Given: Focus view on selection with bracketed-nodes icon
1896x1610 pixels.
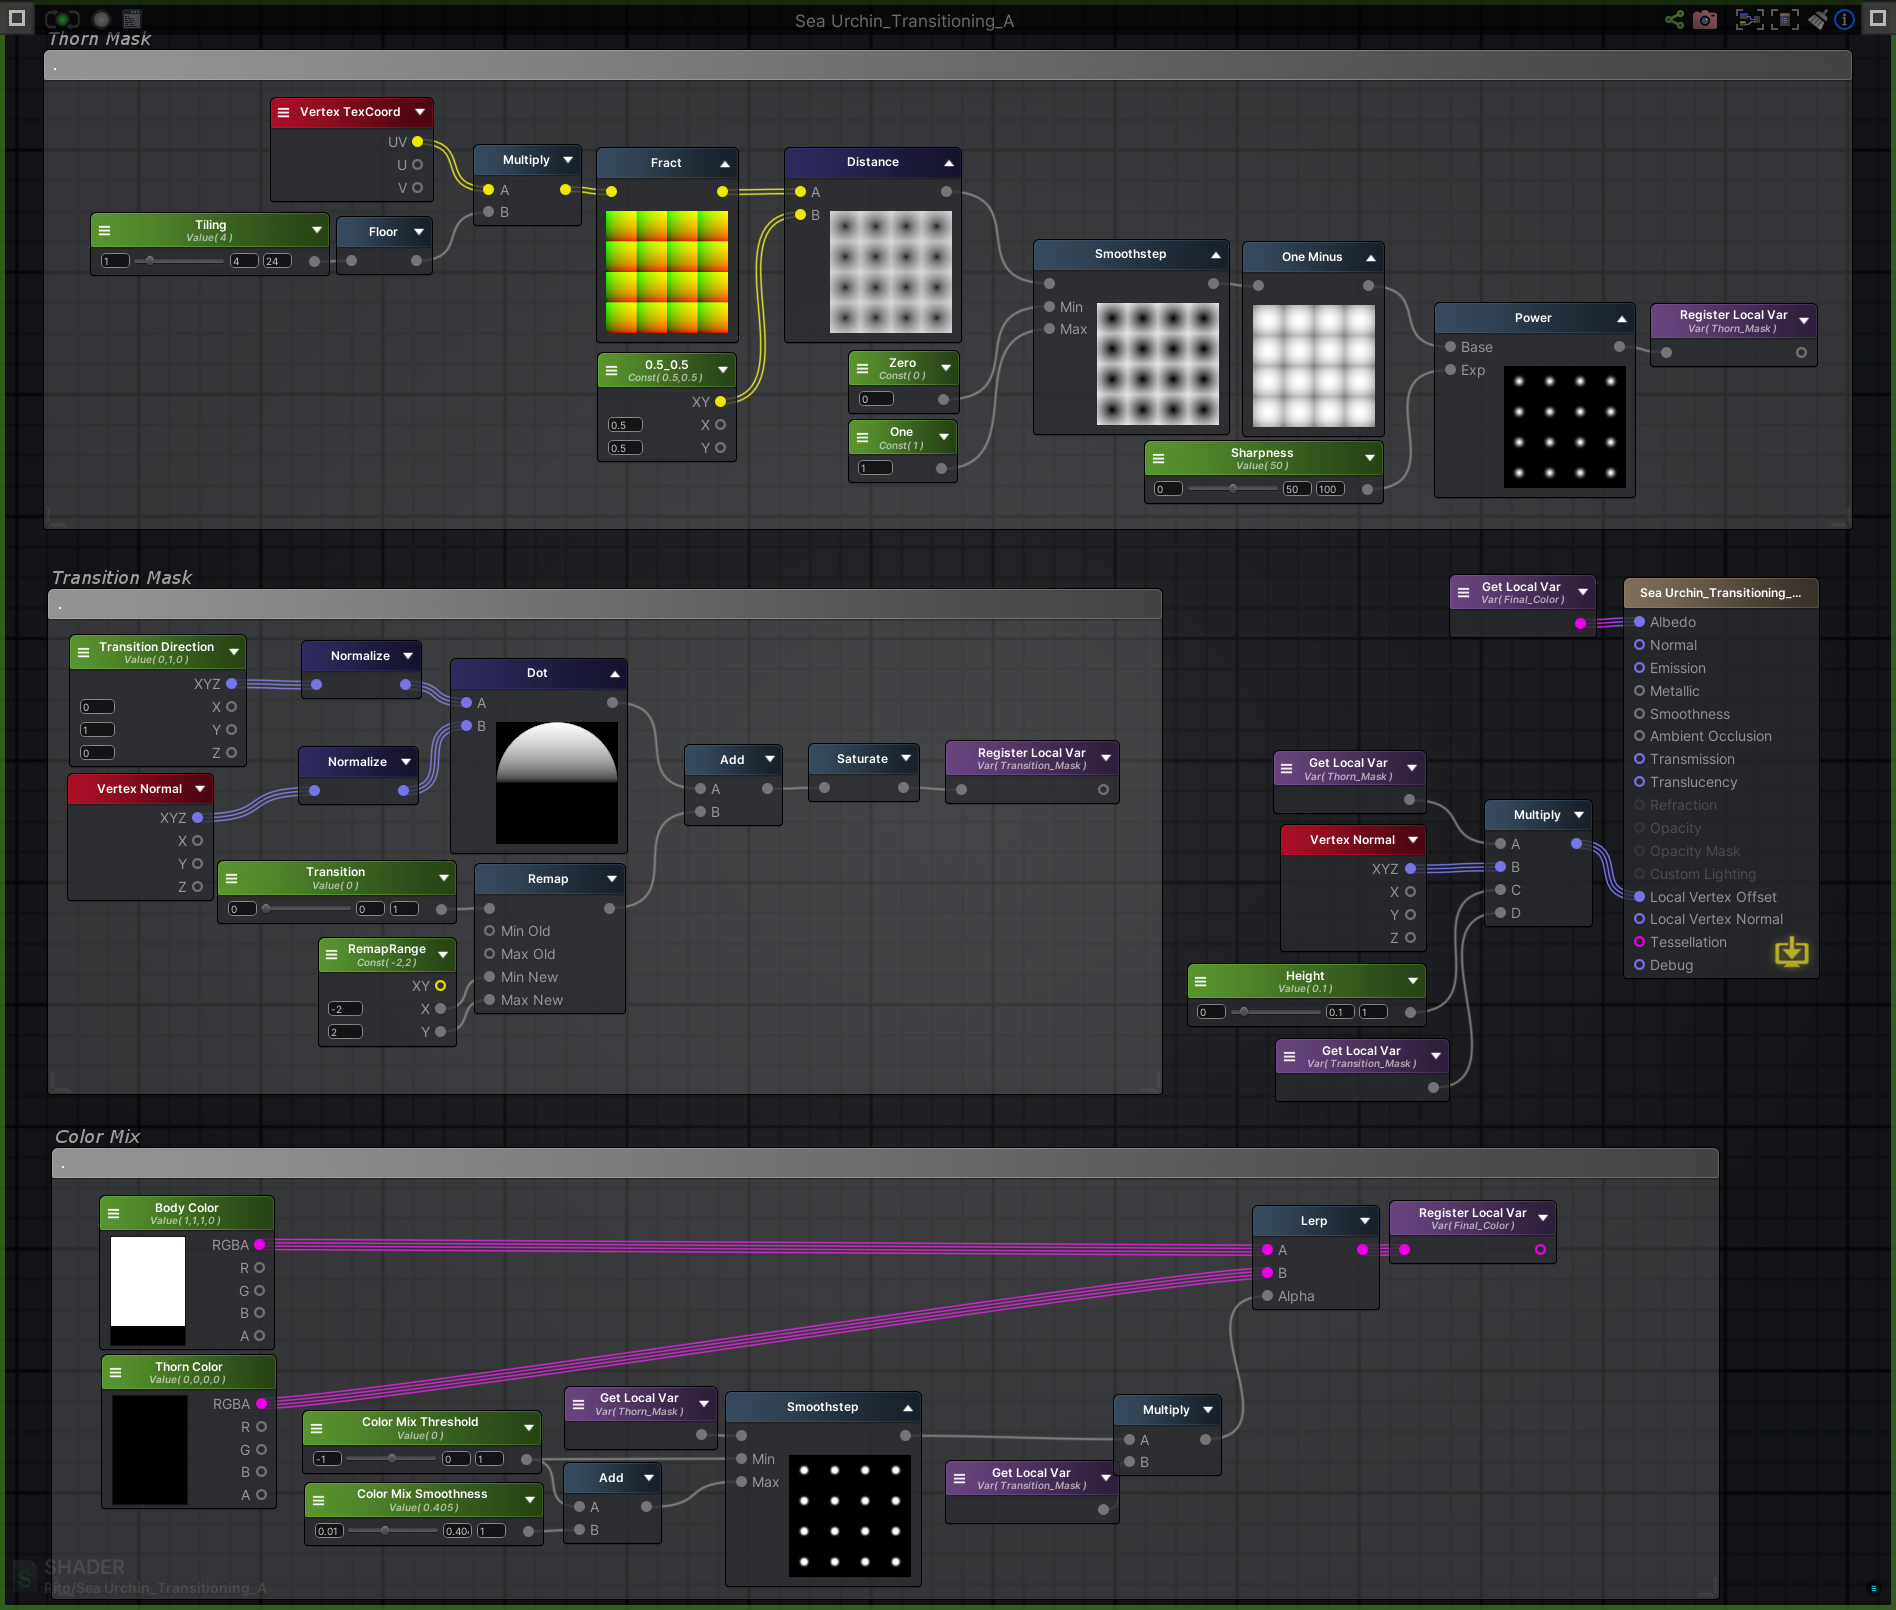Looking at the screenshot, I should [x=1750, y=19].
